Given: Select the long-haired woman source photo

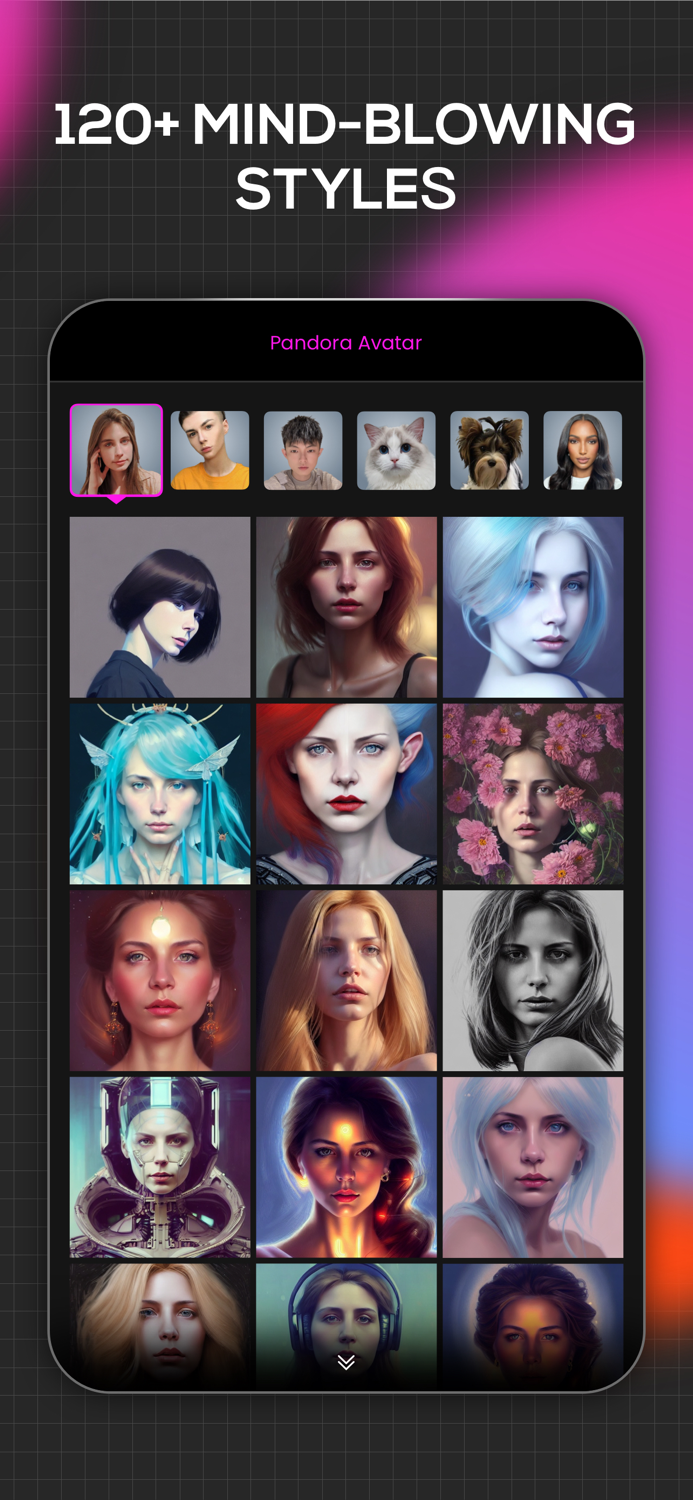Looking at the screenshot, I should pos(116,450).
